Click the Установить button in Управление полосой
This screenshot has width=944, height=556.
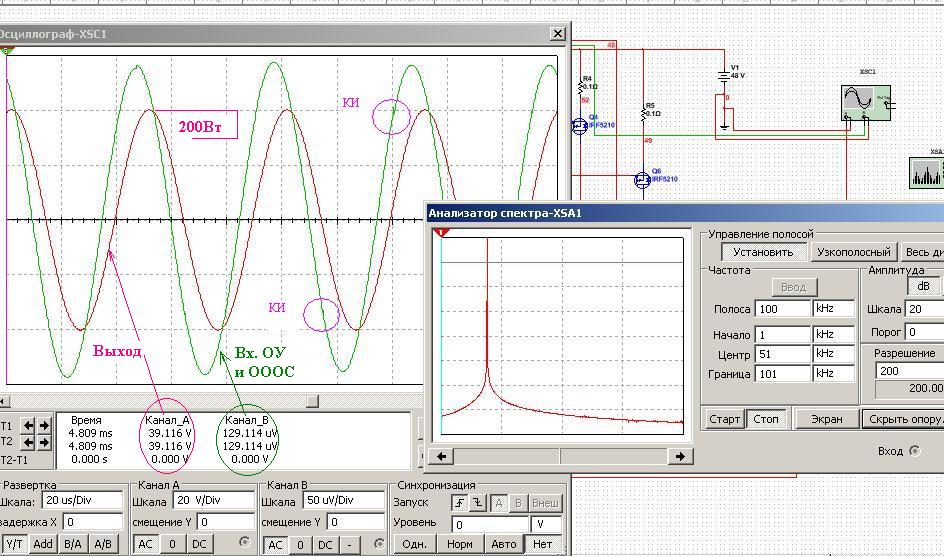tap(763, 252)
